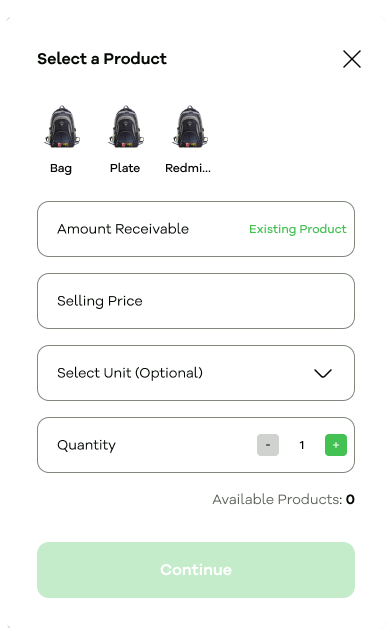The width and height of the screenshot is (391, 632).
Task: Close the Select a Product dialog
Action: (351, 59)
